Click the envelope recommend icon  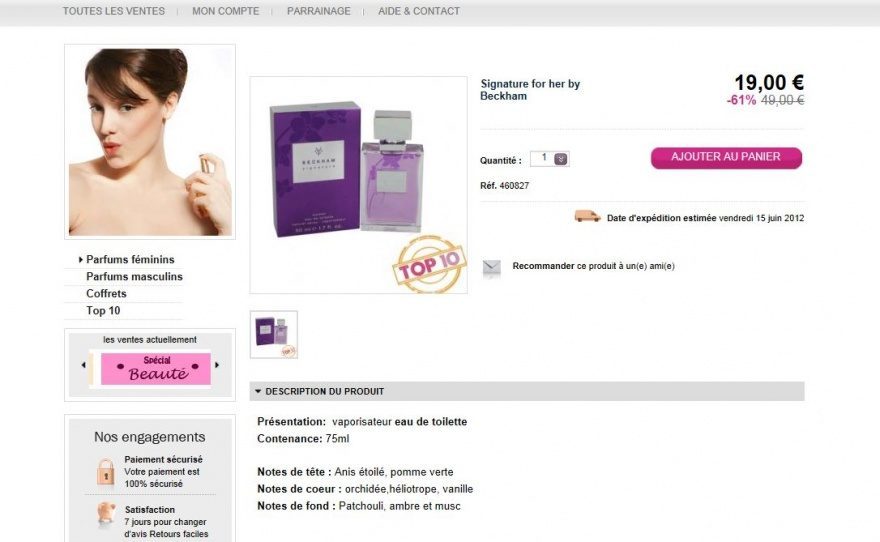coord(492,268)
